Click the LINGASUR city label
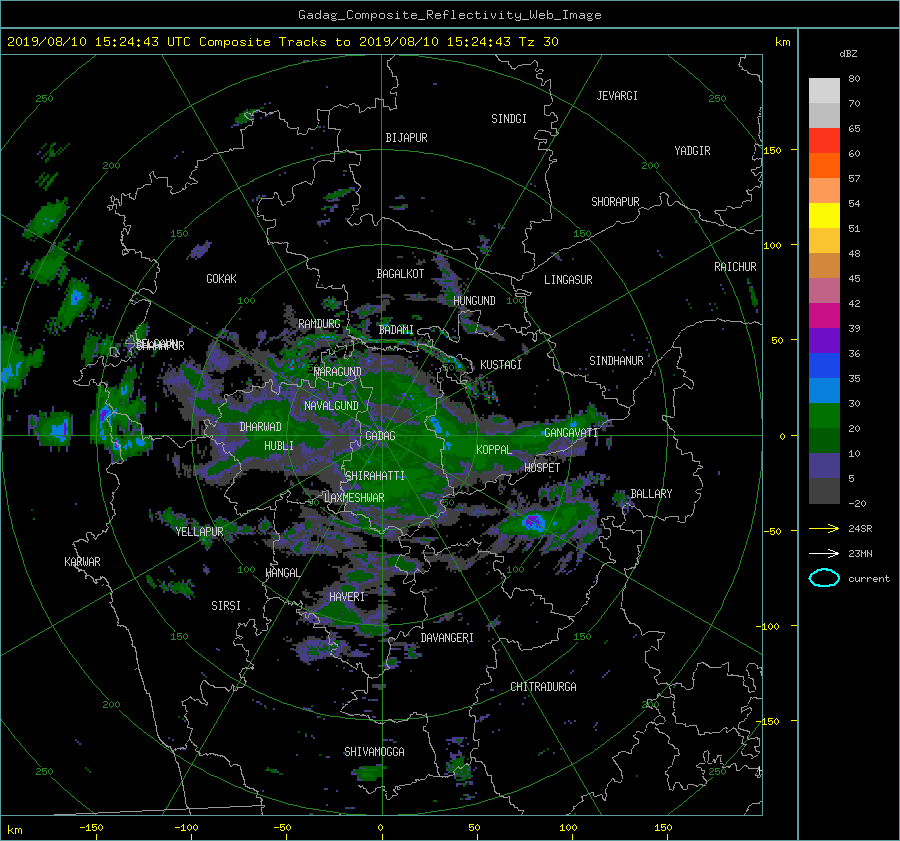Screen dimensions: 900x841 coord(568,280)
